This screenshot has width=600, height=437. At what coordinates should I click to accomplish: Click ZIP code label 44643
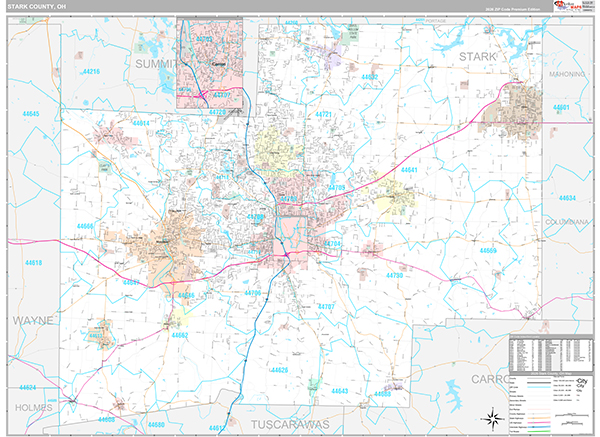tap(340, 391)
